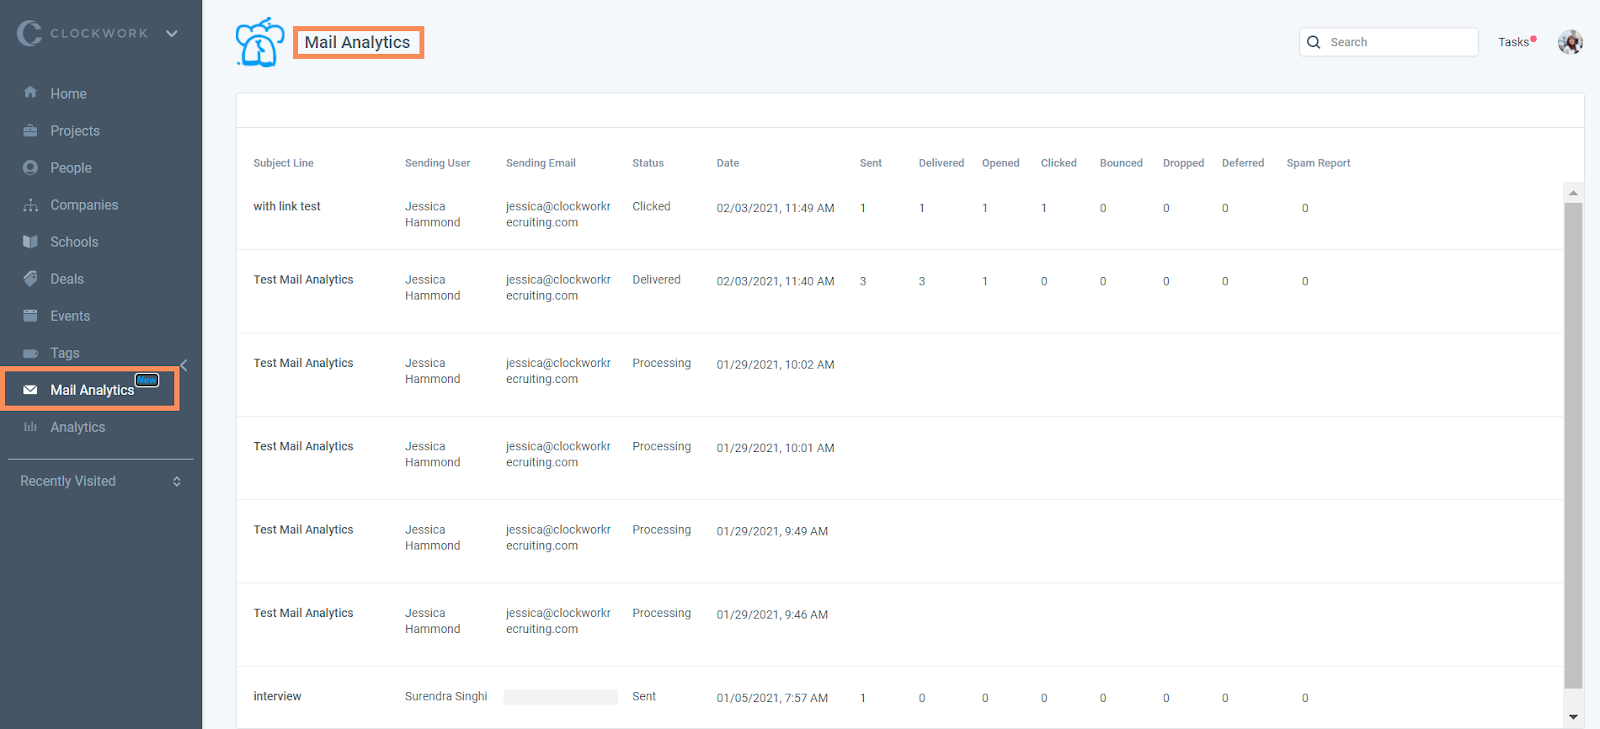Image resolution: width=1600 pixels, height=729 pixels.
Task: Select the 'interview' subject row
Action: coord(277,697)
